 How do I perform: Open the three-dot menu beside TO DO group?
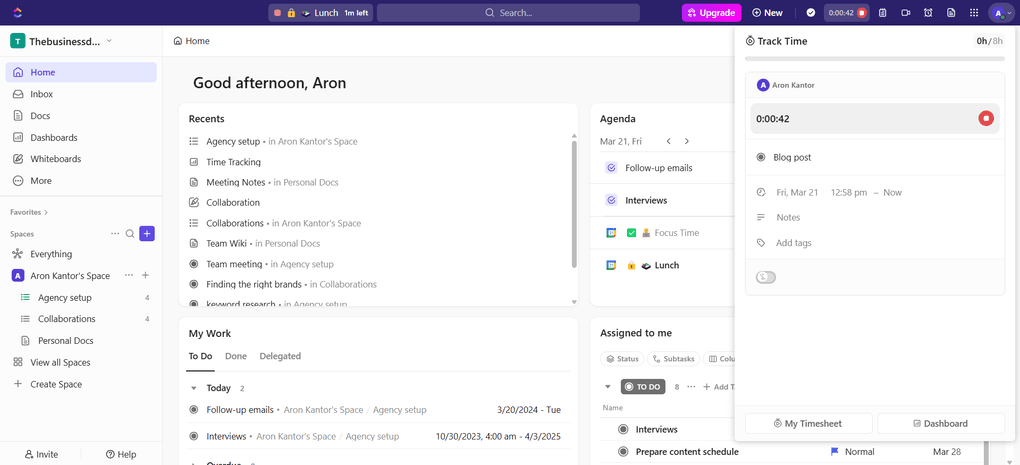coord(691,386)
